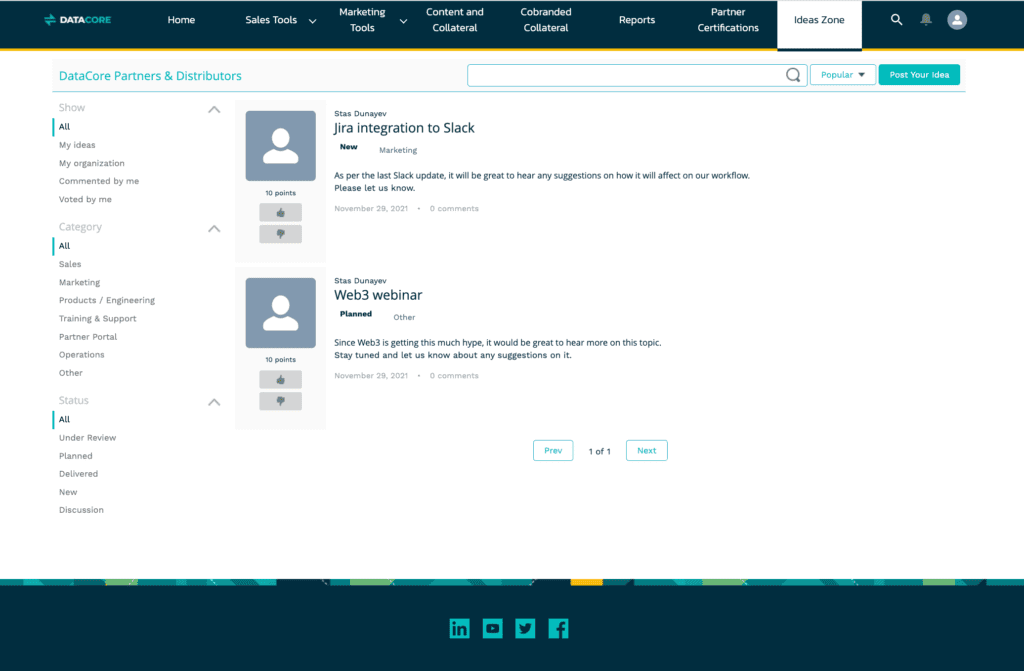Open the comments count of the Jira idea

(x=454, y=208)
